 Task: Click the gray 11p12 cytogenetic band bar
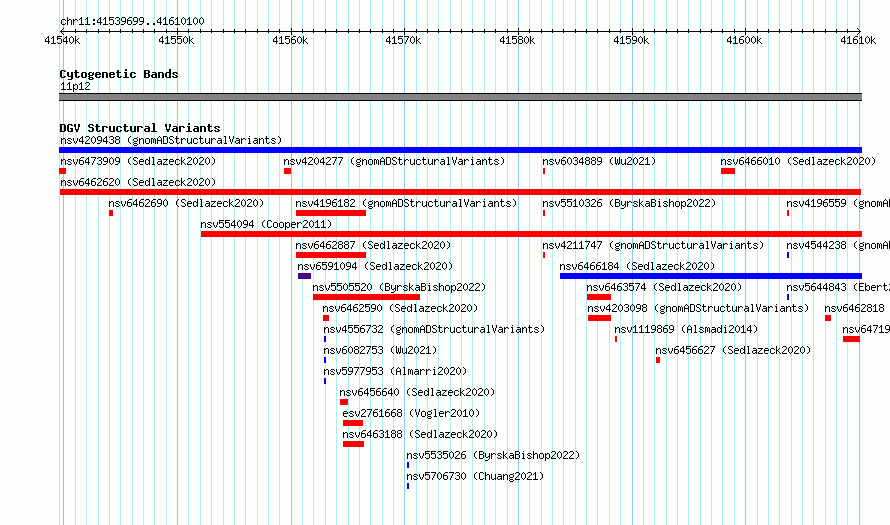tap(460, 97)
